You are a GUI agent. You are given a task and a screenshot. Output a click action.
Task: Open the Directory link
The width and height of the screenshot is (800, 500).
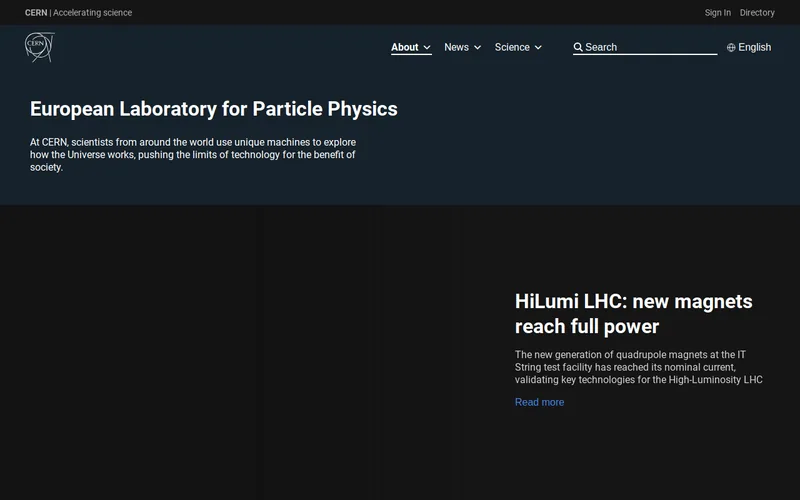coord(757,13)
